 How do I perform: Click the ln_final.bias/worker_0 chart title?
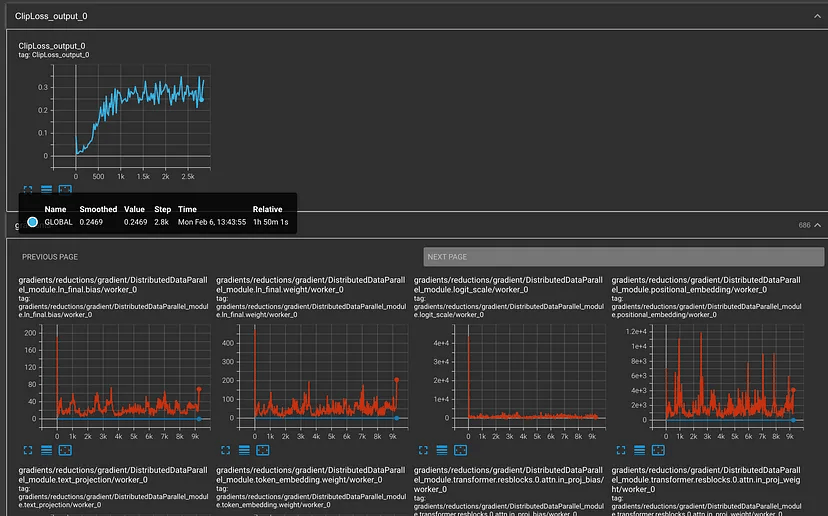pos(113,285)
